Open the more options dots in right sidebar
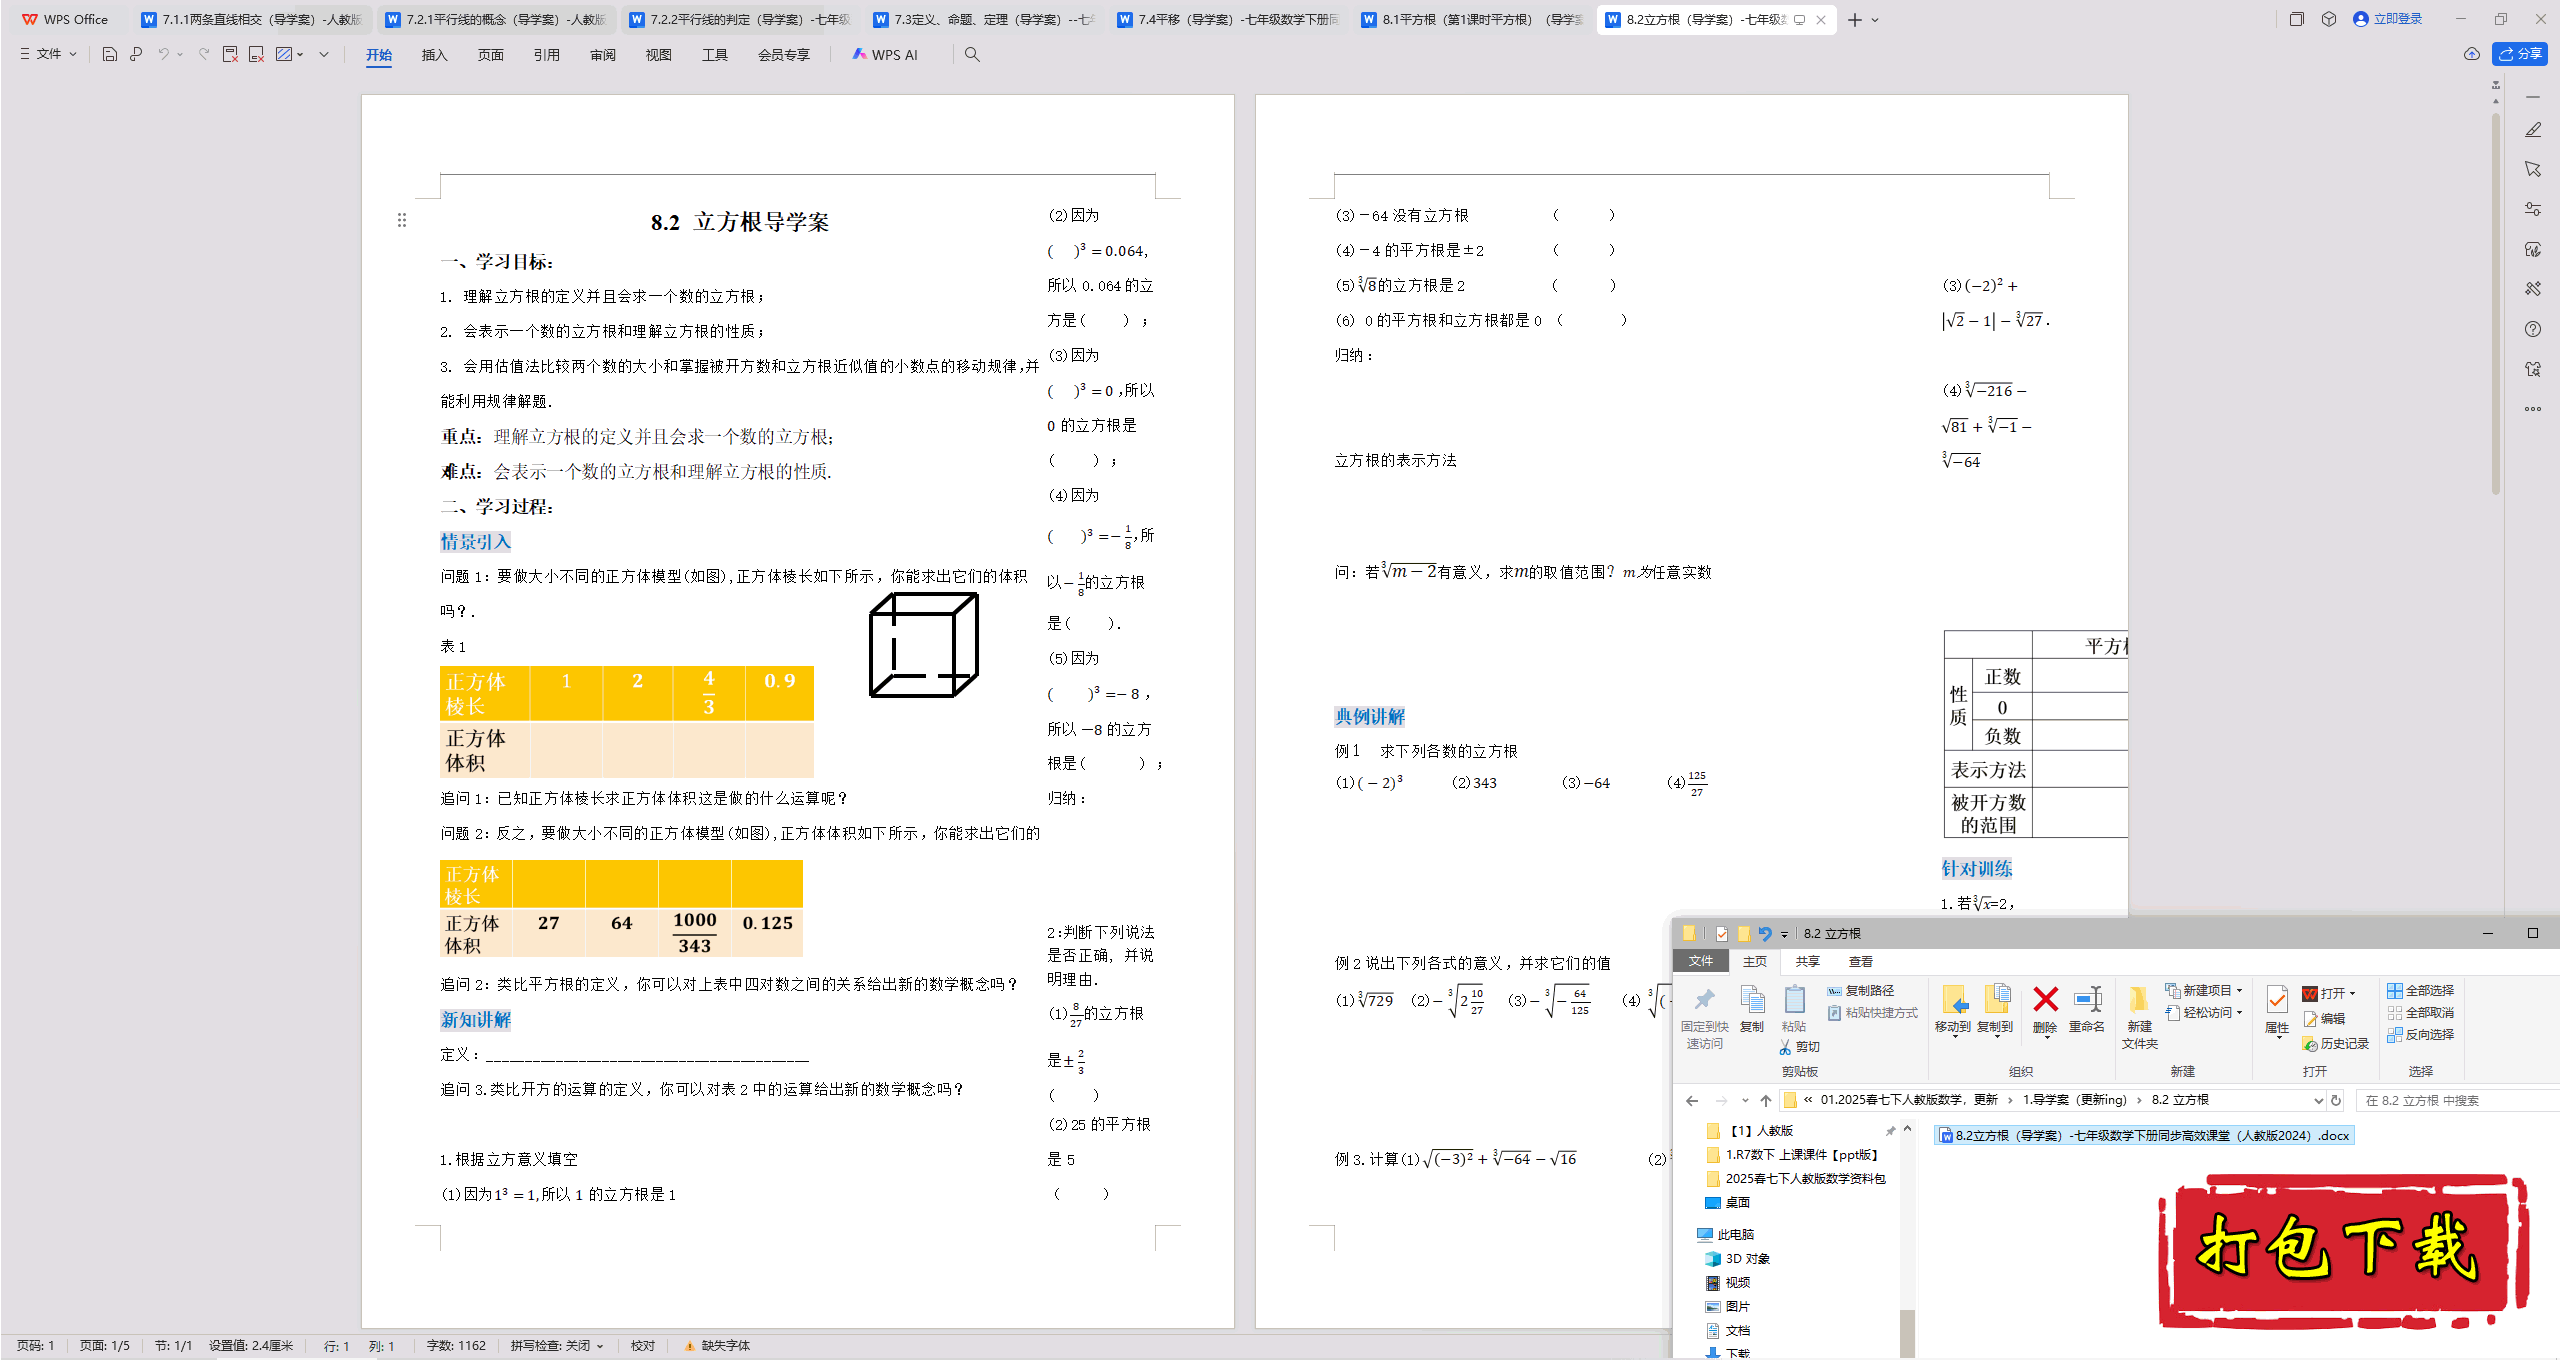2560x1360 pixels. pyautogui.click(x=2533, y=409)
